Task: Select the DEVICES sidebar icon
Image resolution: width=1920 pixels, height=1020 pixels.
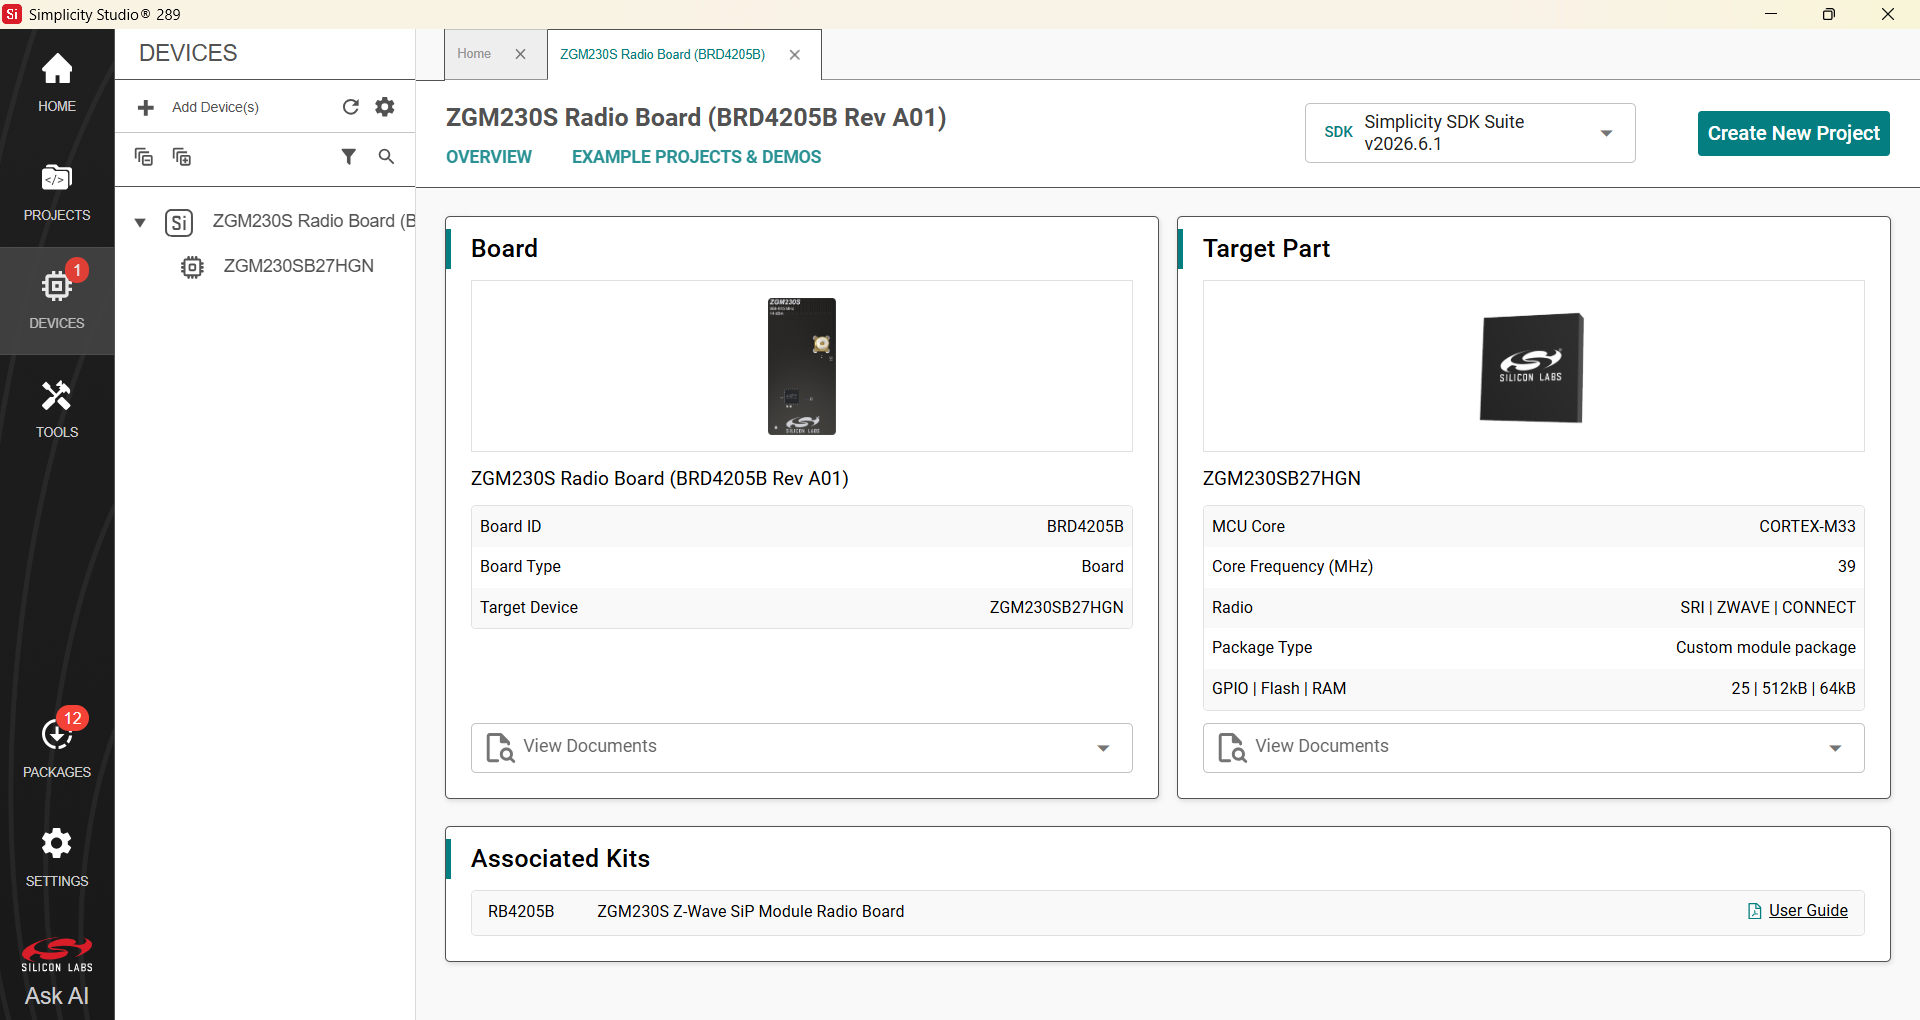Action: (57, 299)
